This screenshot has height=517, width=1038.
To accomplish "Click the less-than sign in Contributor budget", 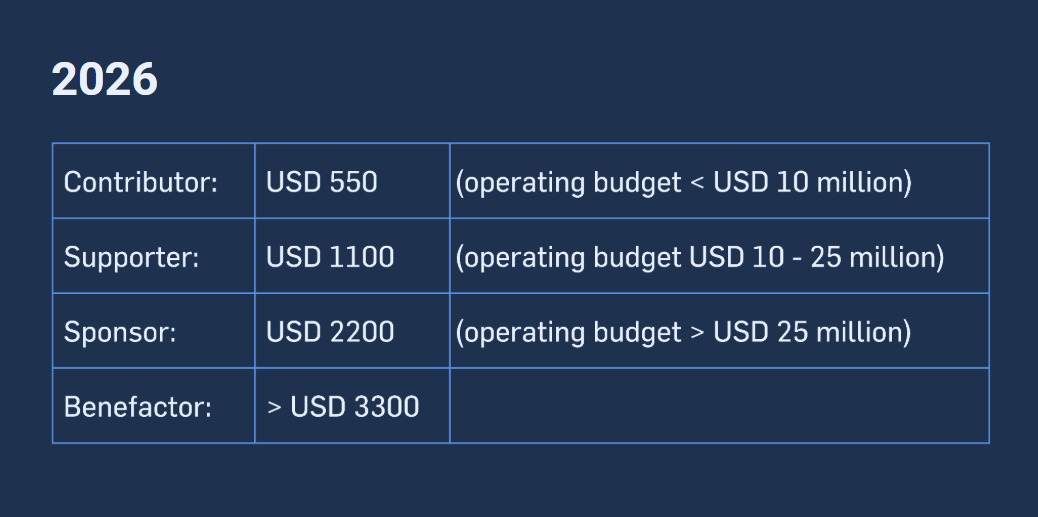I will 697,184.
